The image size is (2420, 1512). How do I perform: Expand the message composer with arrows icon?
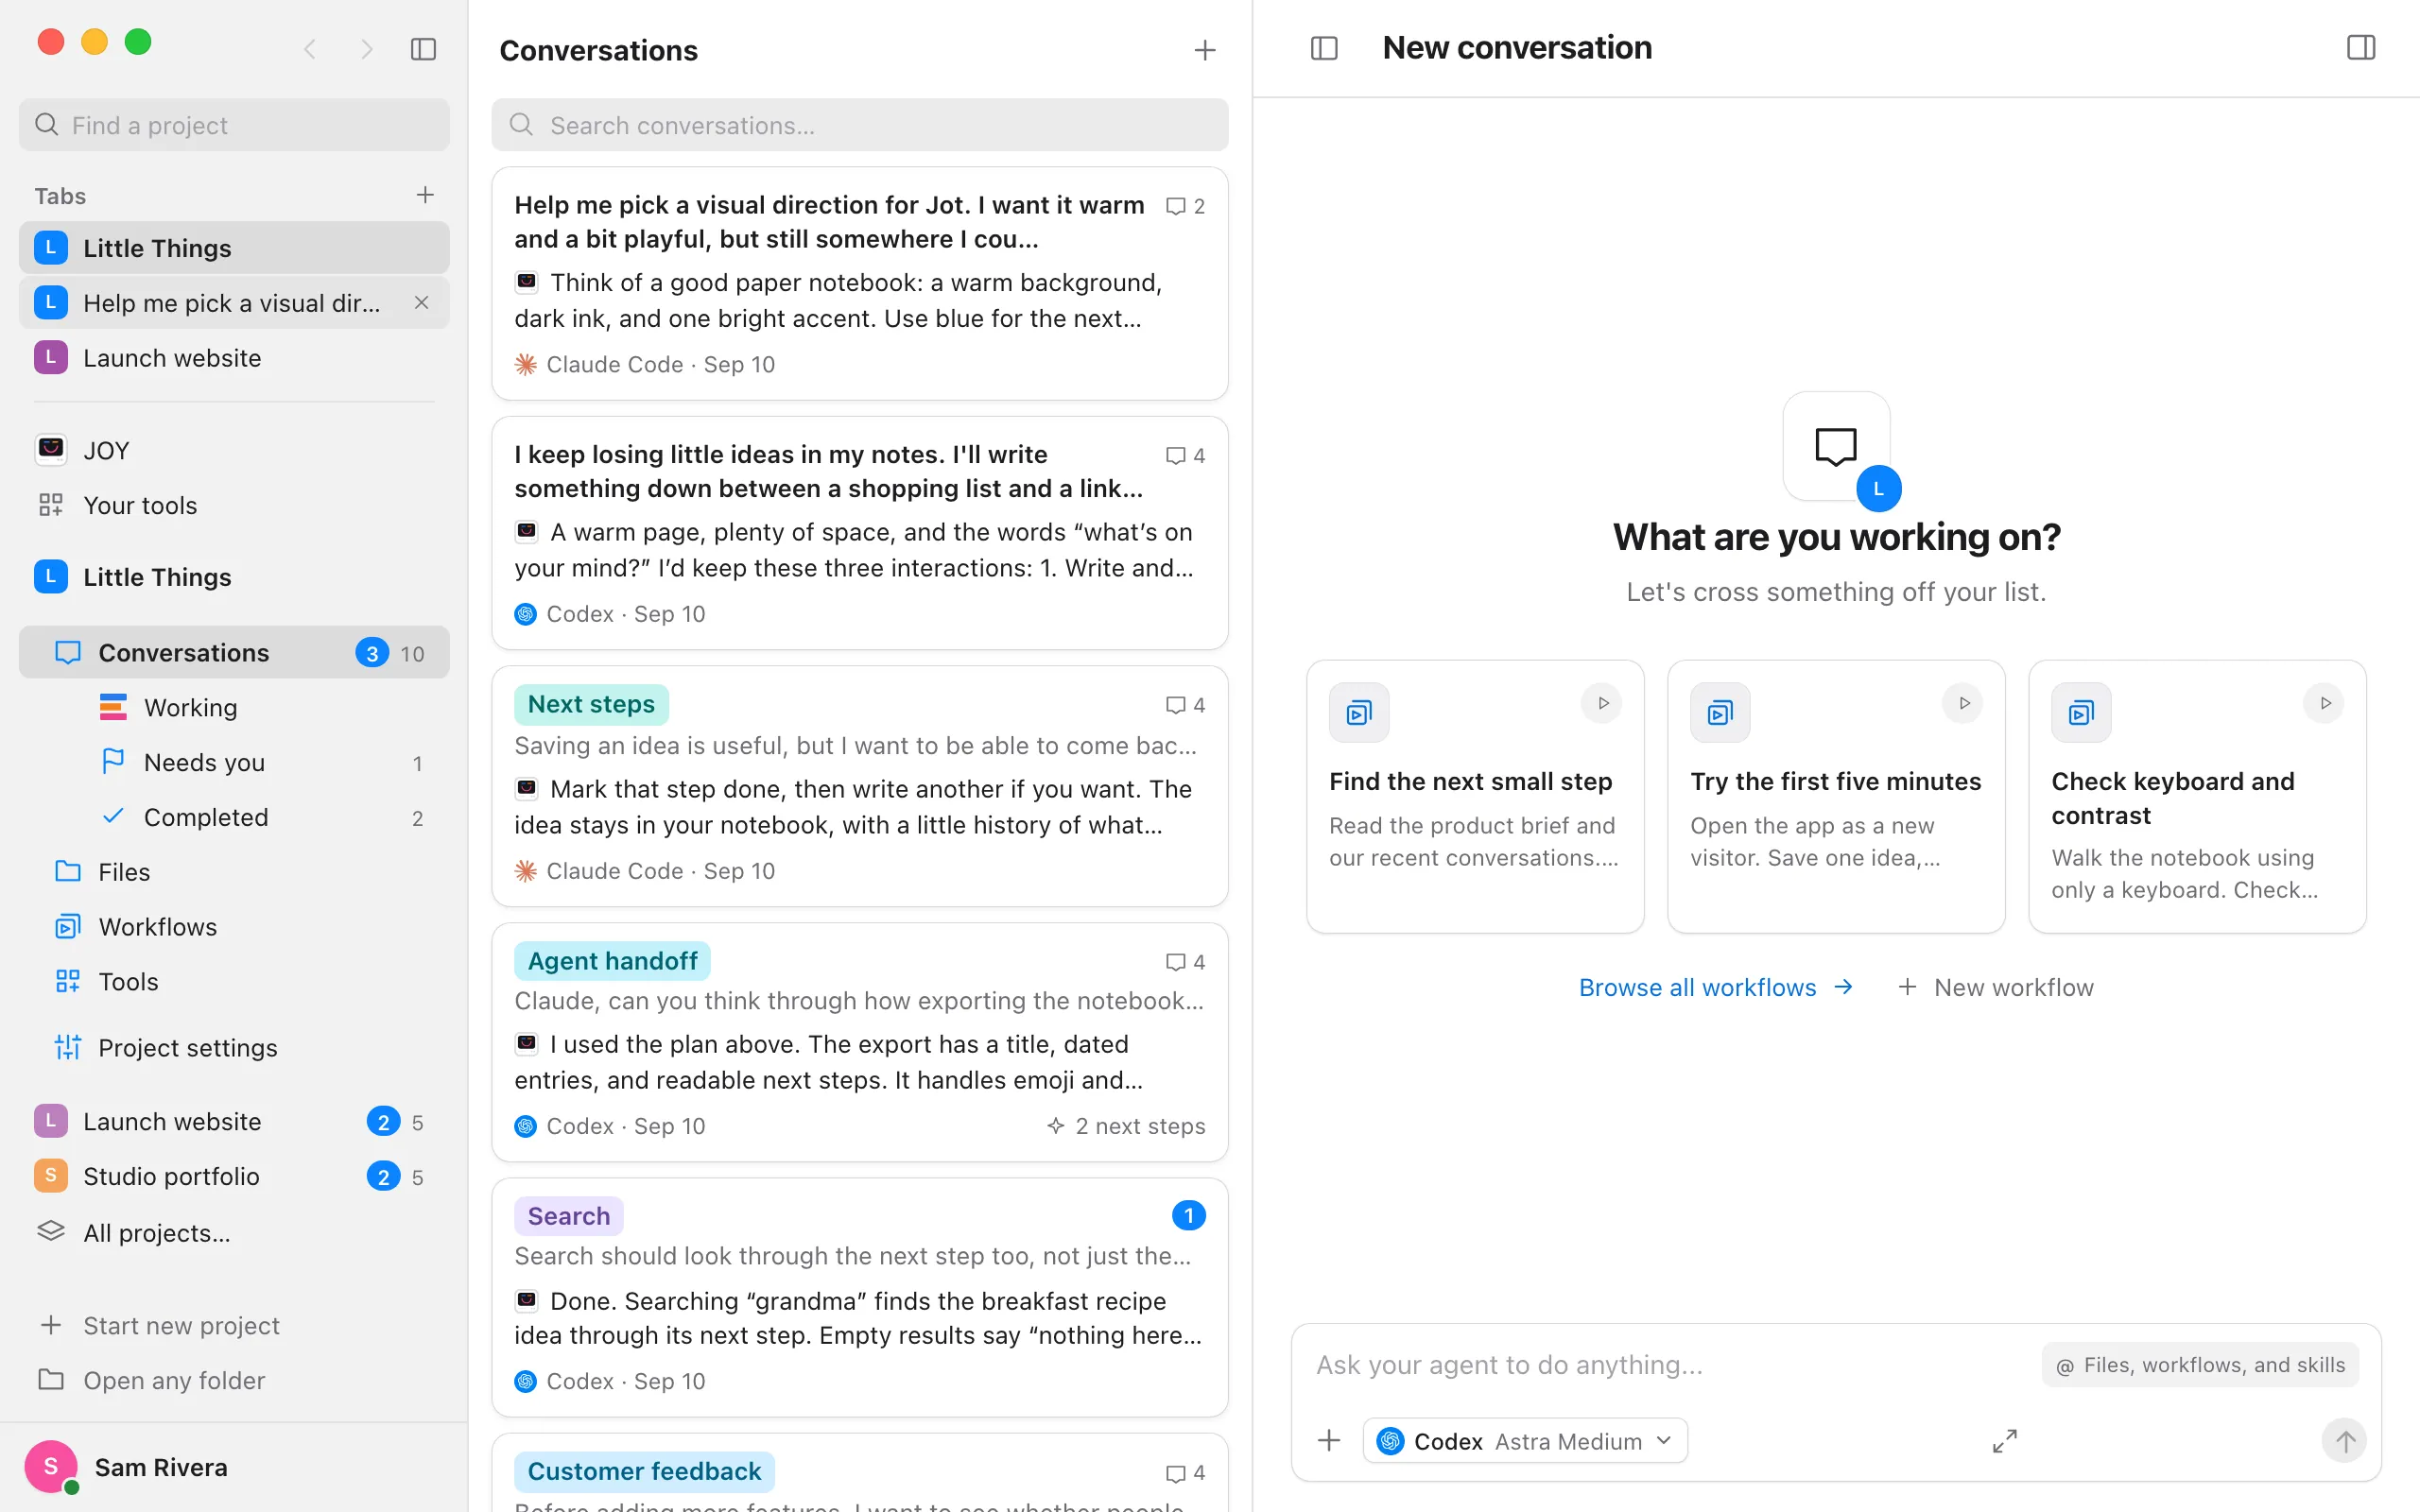(2004, 1441)
